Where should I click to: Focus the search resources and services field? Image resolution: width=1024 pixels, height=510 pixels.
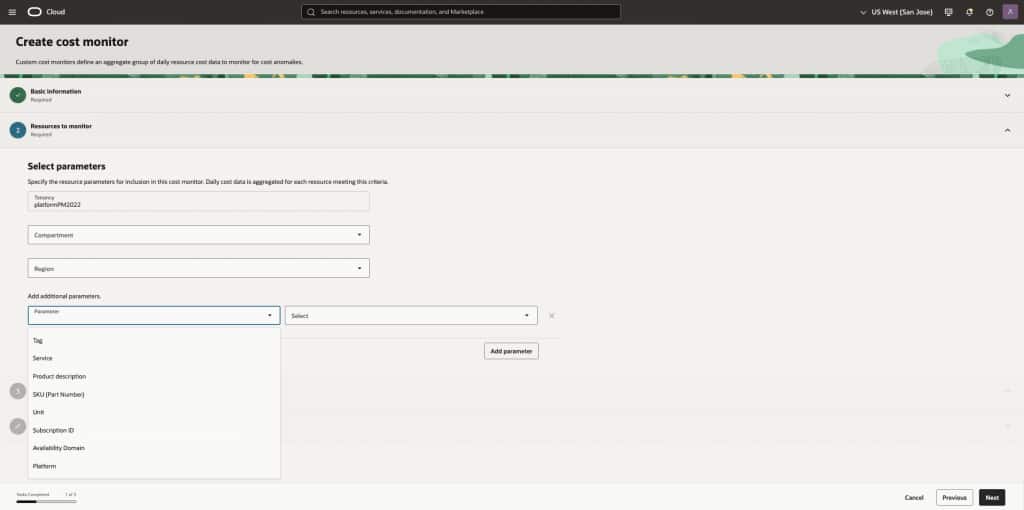tap(460, 12)
